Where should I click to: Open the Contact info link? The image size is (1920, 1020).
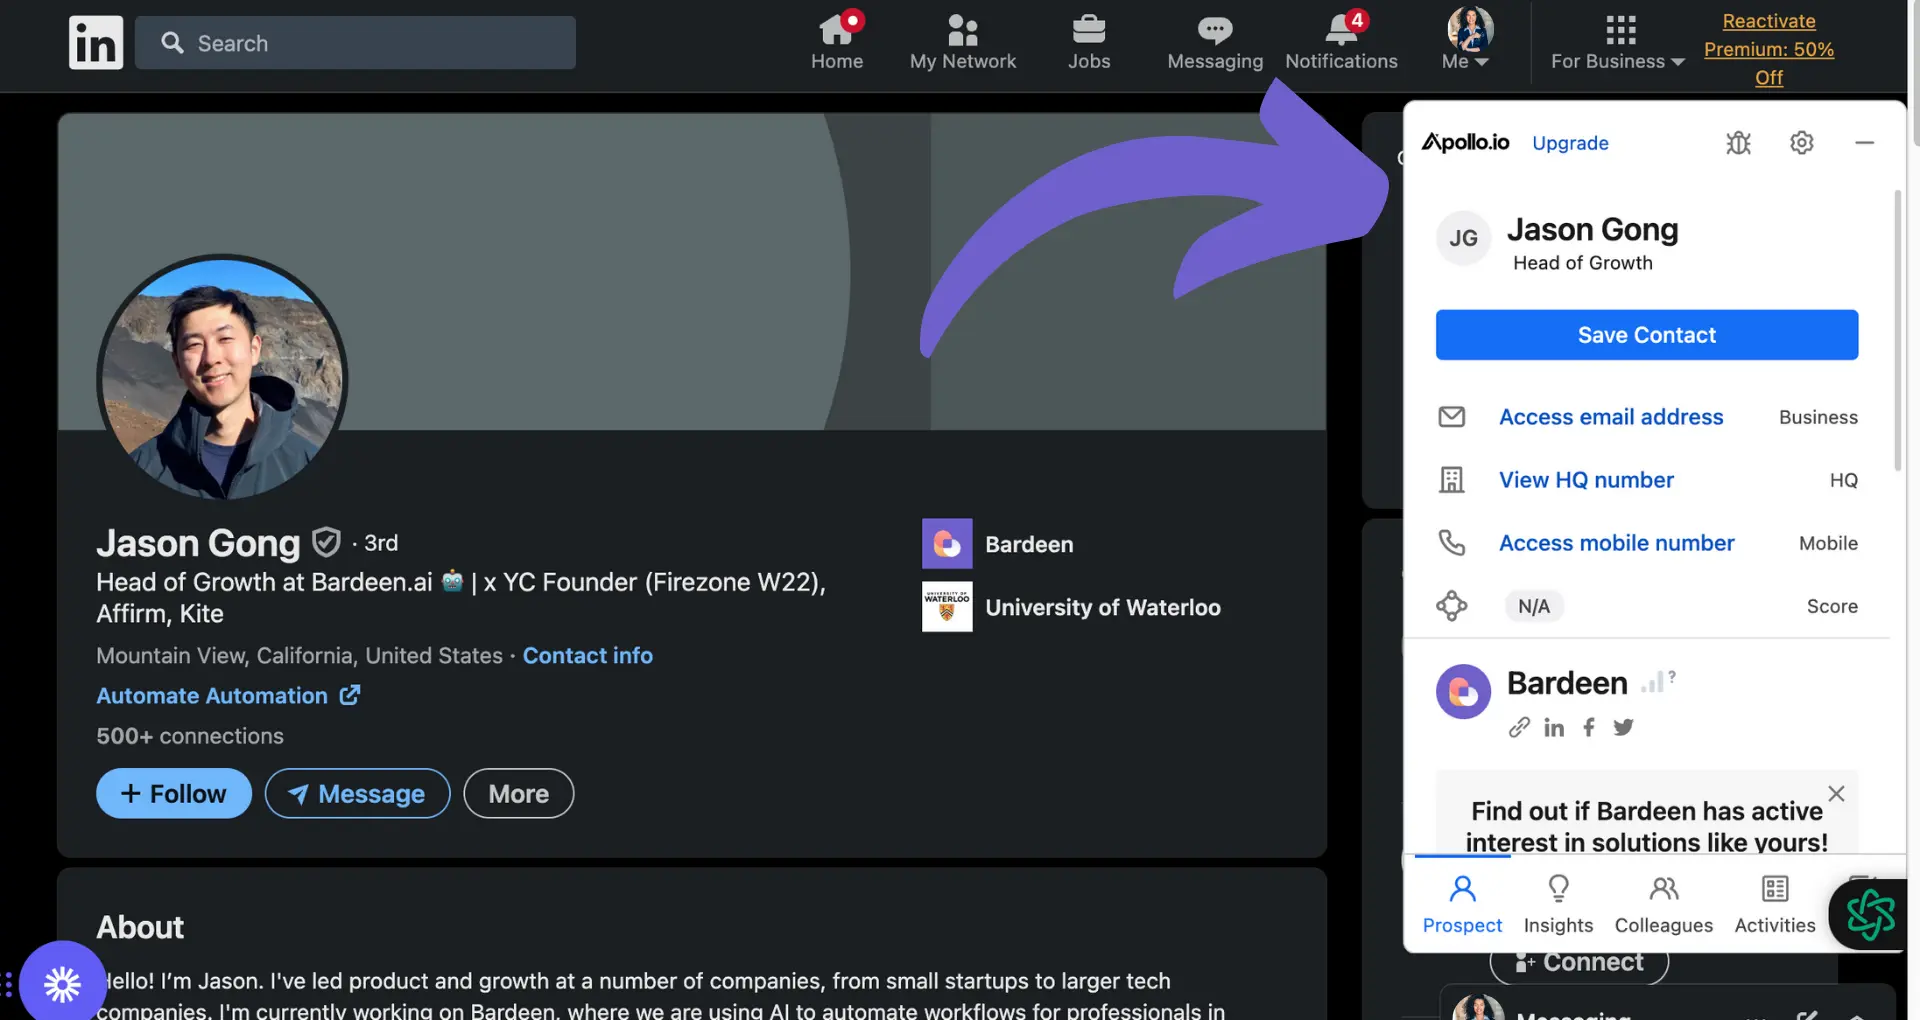587,655
